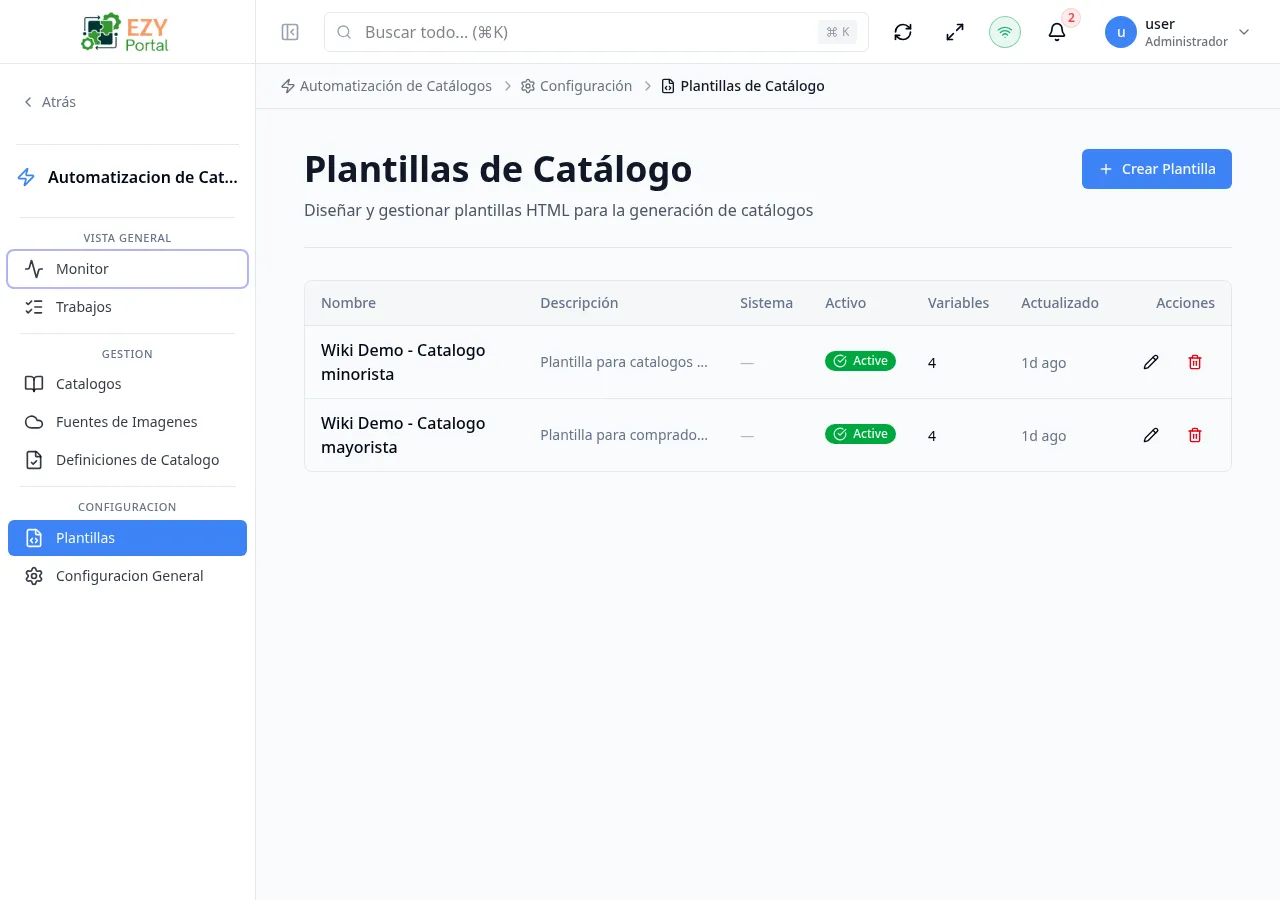The height and width of the screenshot is (900, 1280).
Task: Go back with the Atrás link
Action: 50,102
